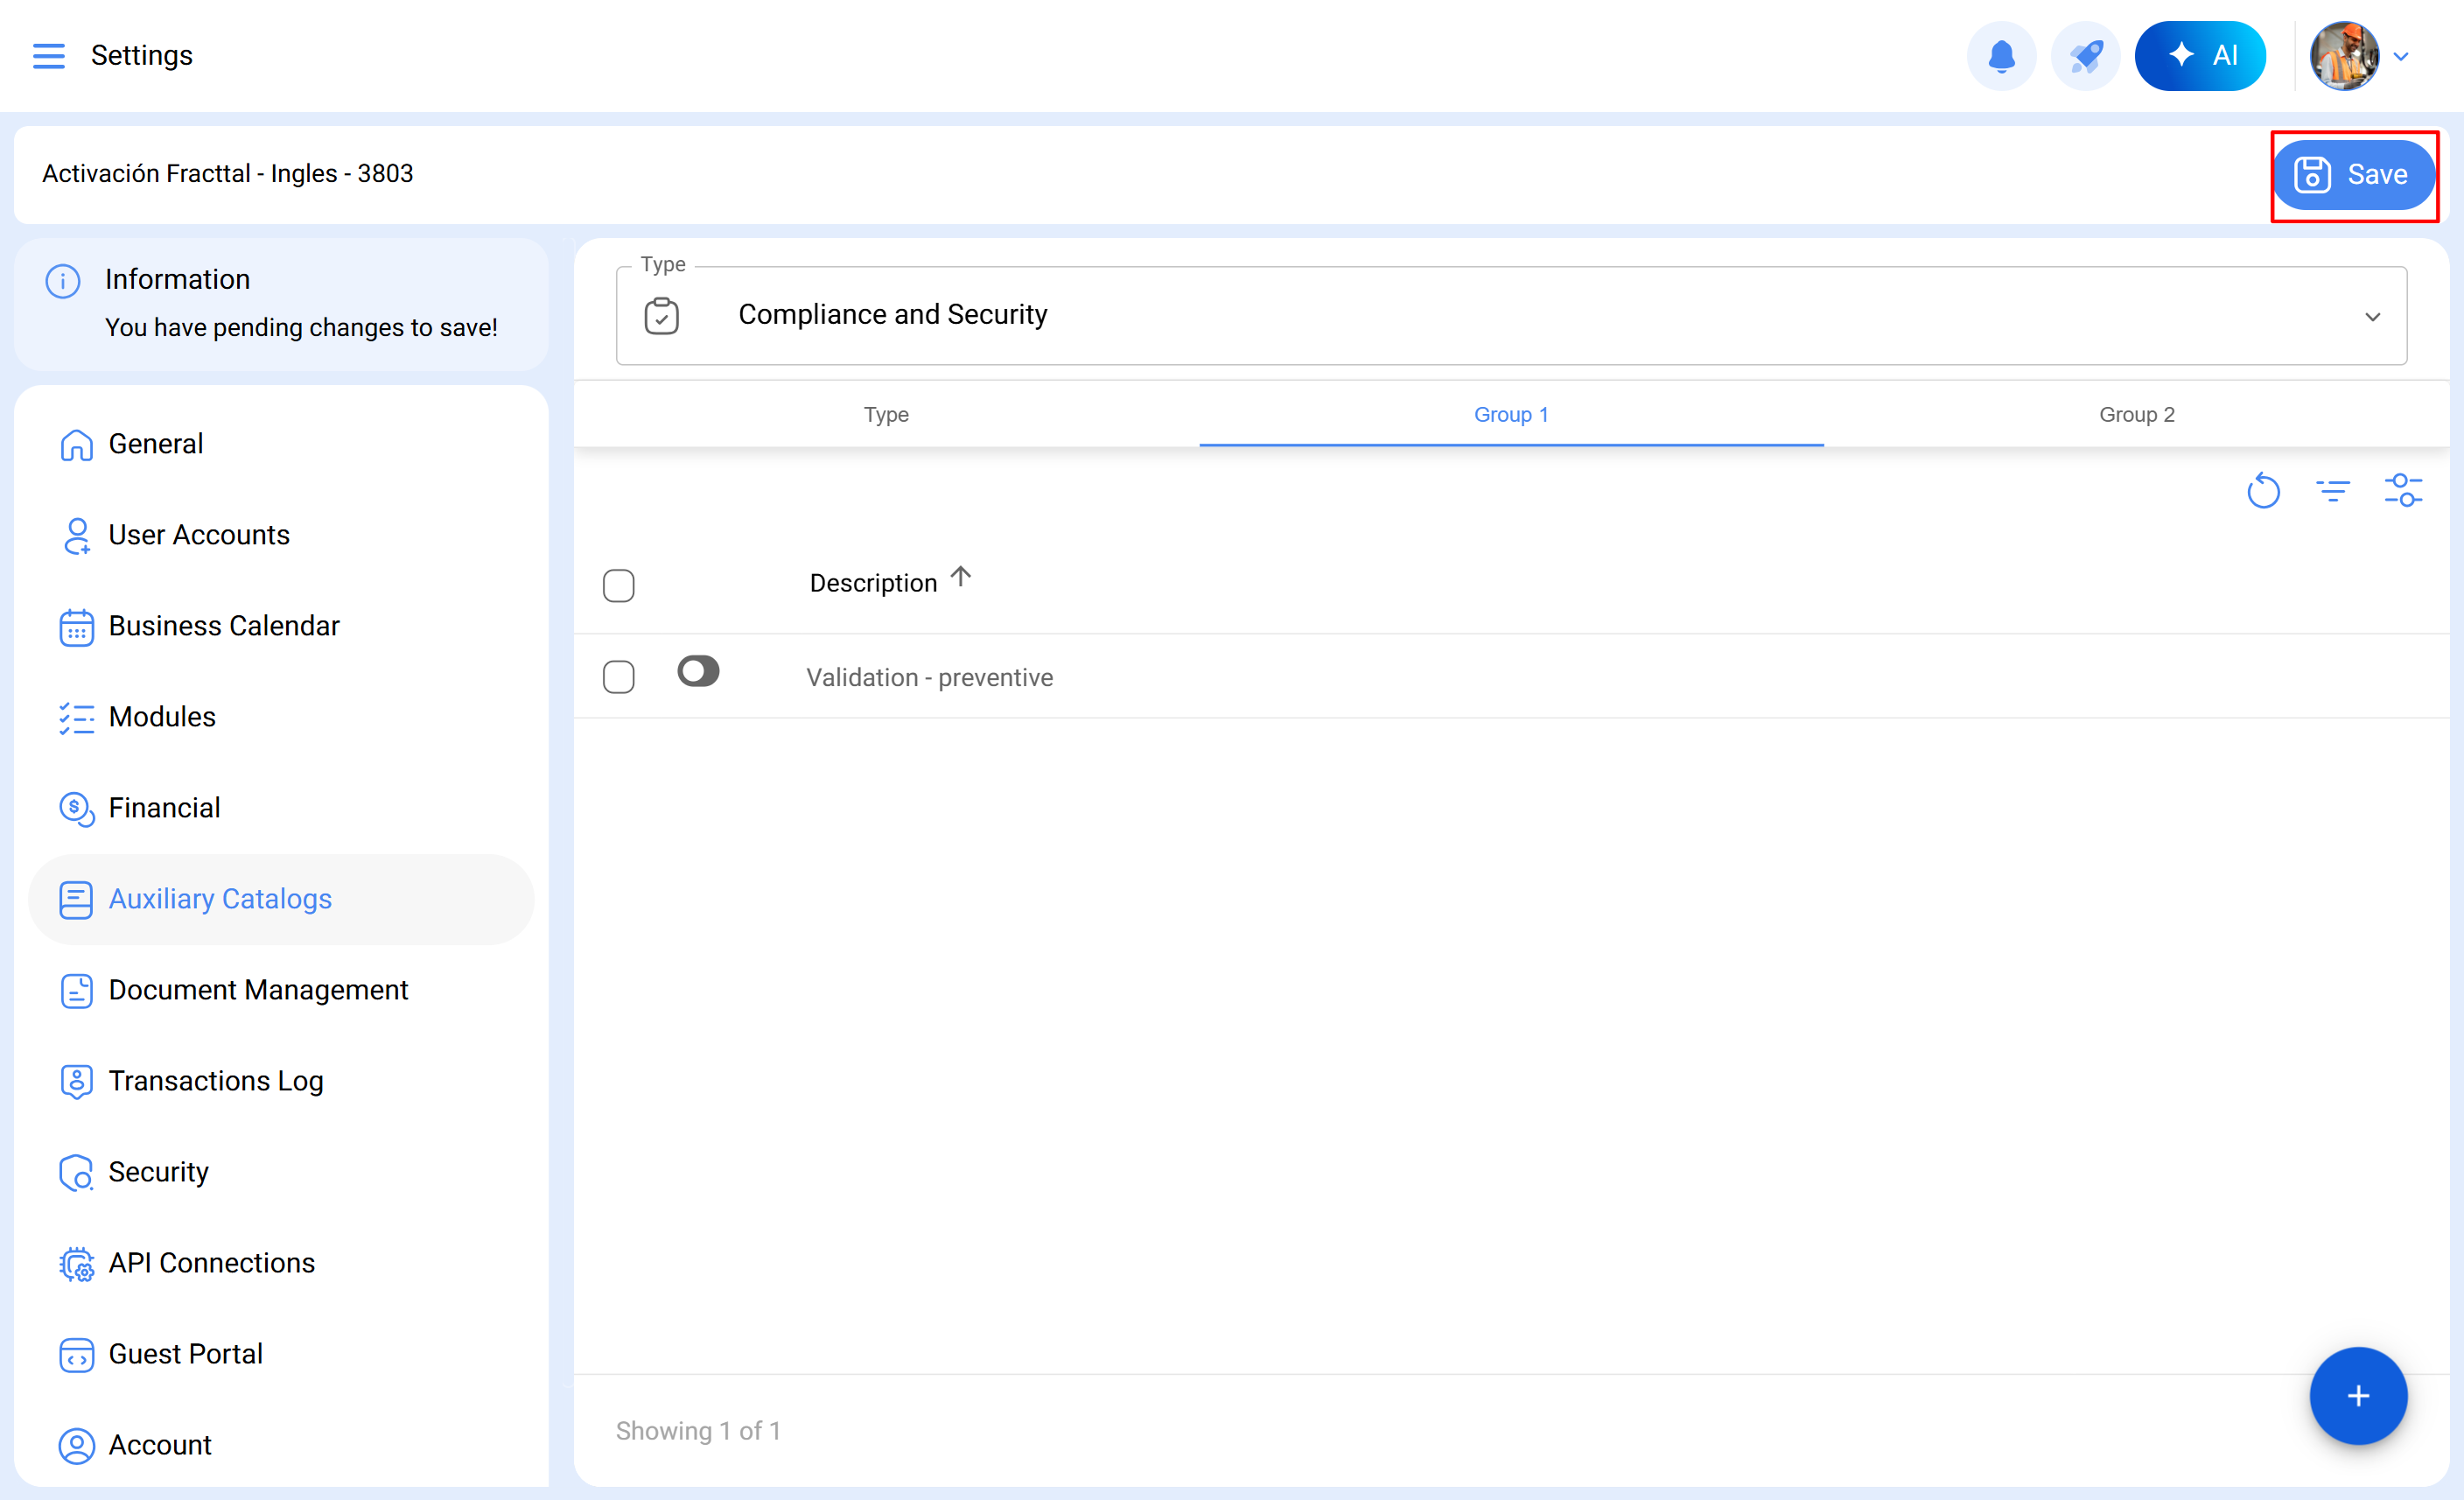The image size is (2464, 1500).
Task: Select all rows via header checkbox
Action: 618,585
